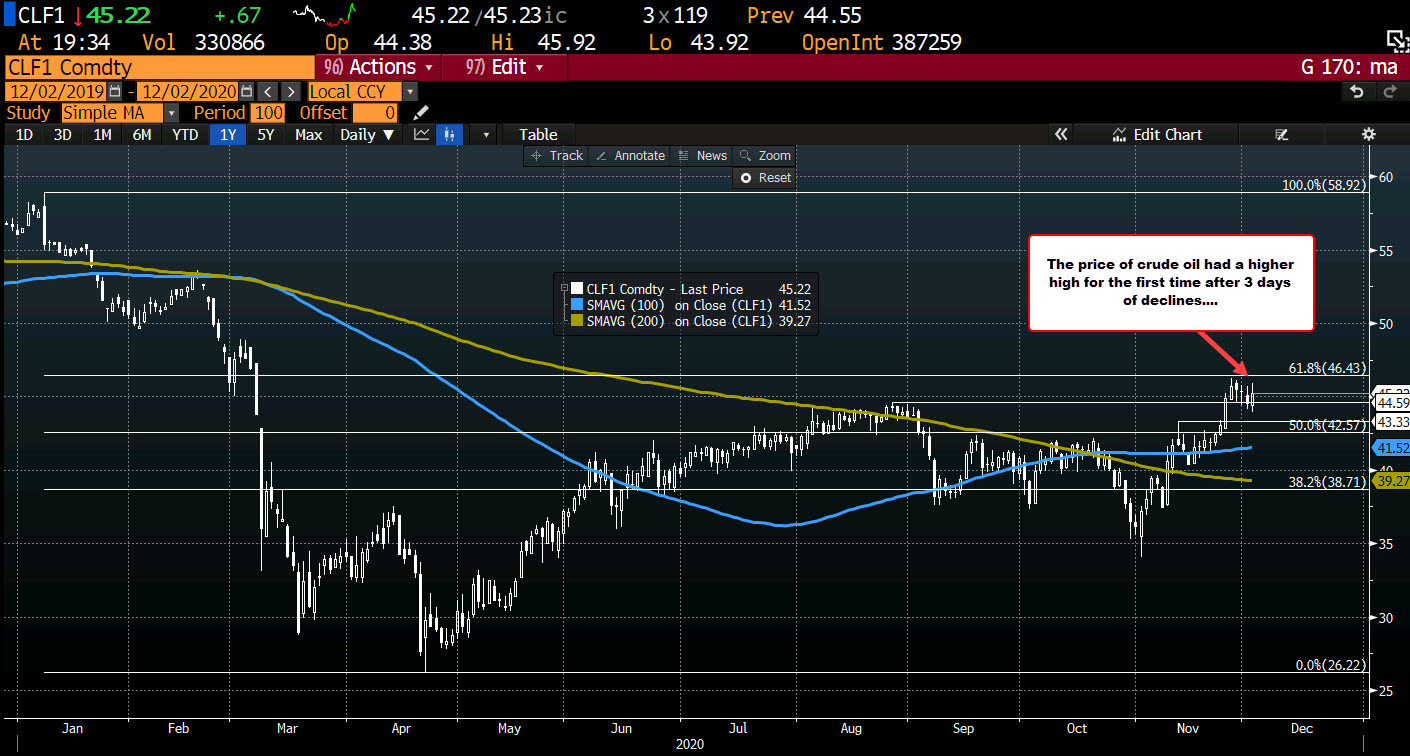The height and width of the screenshot is (756, 1410).
Task: Click the Reset chart button
Action: [765, 177]
